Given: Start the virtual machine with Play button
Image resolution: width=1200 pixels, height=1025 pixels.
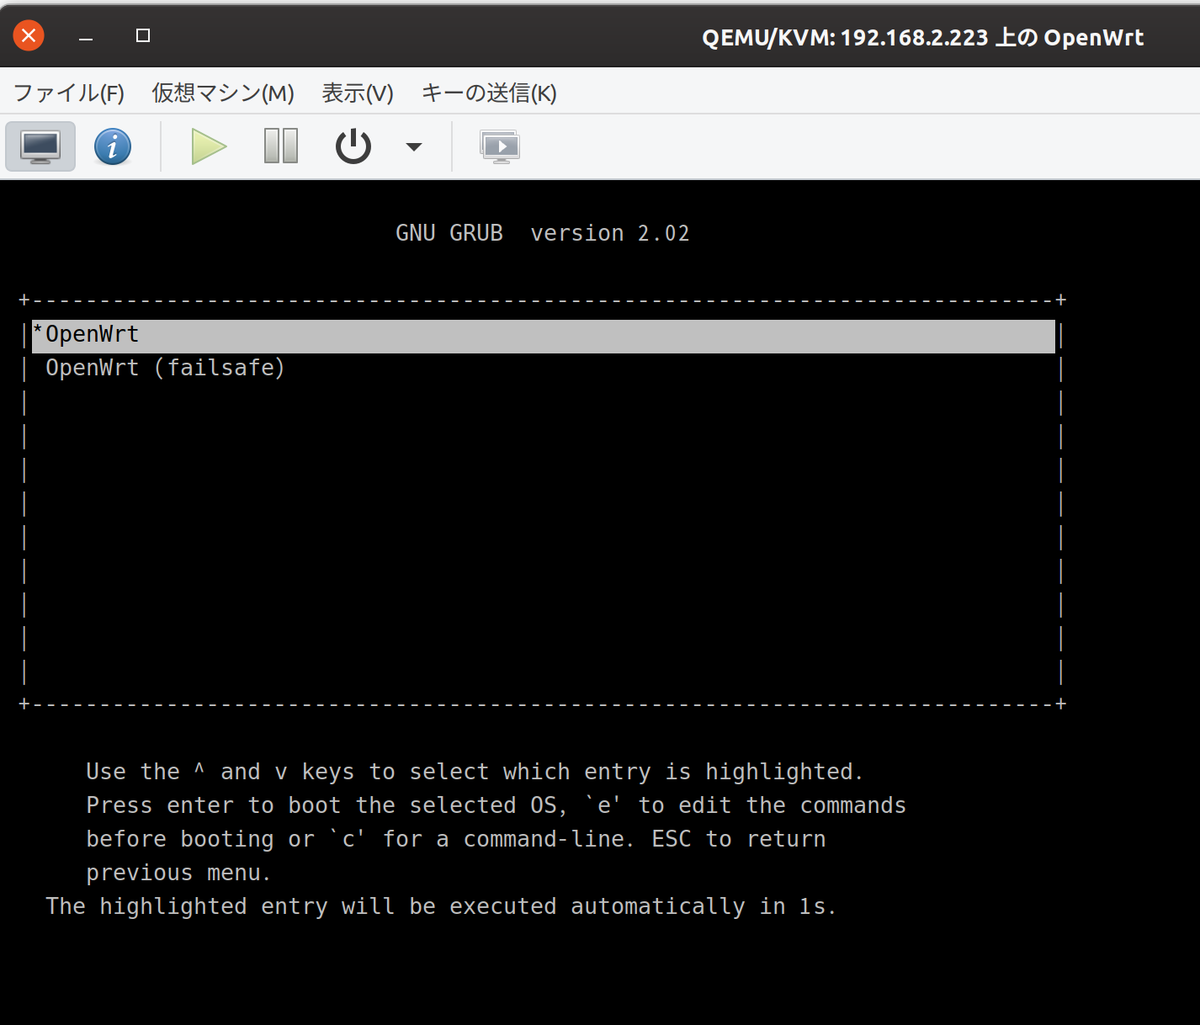Looking at the screenshot, I should tap(209, 147).
